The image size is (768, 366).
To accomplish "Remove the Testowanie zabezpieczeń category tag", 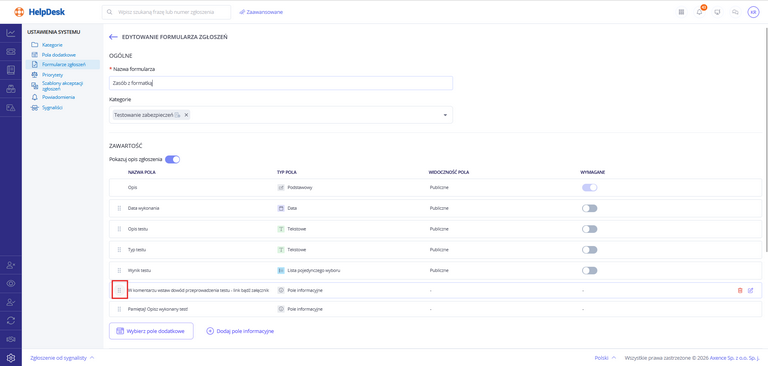I will (x=186, y=115).
